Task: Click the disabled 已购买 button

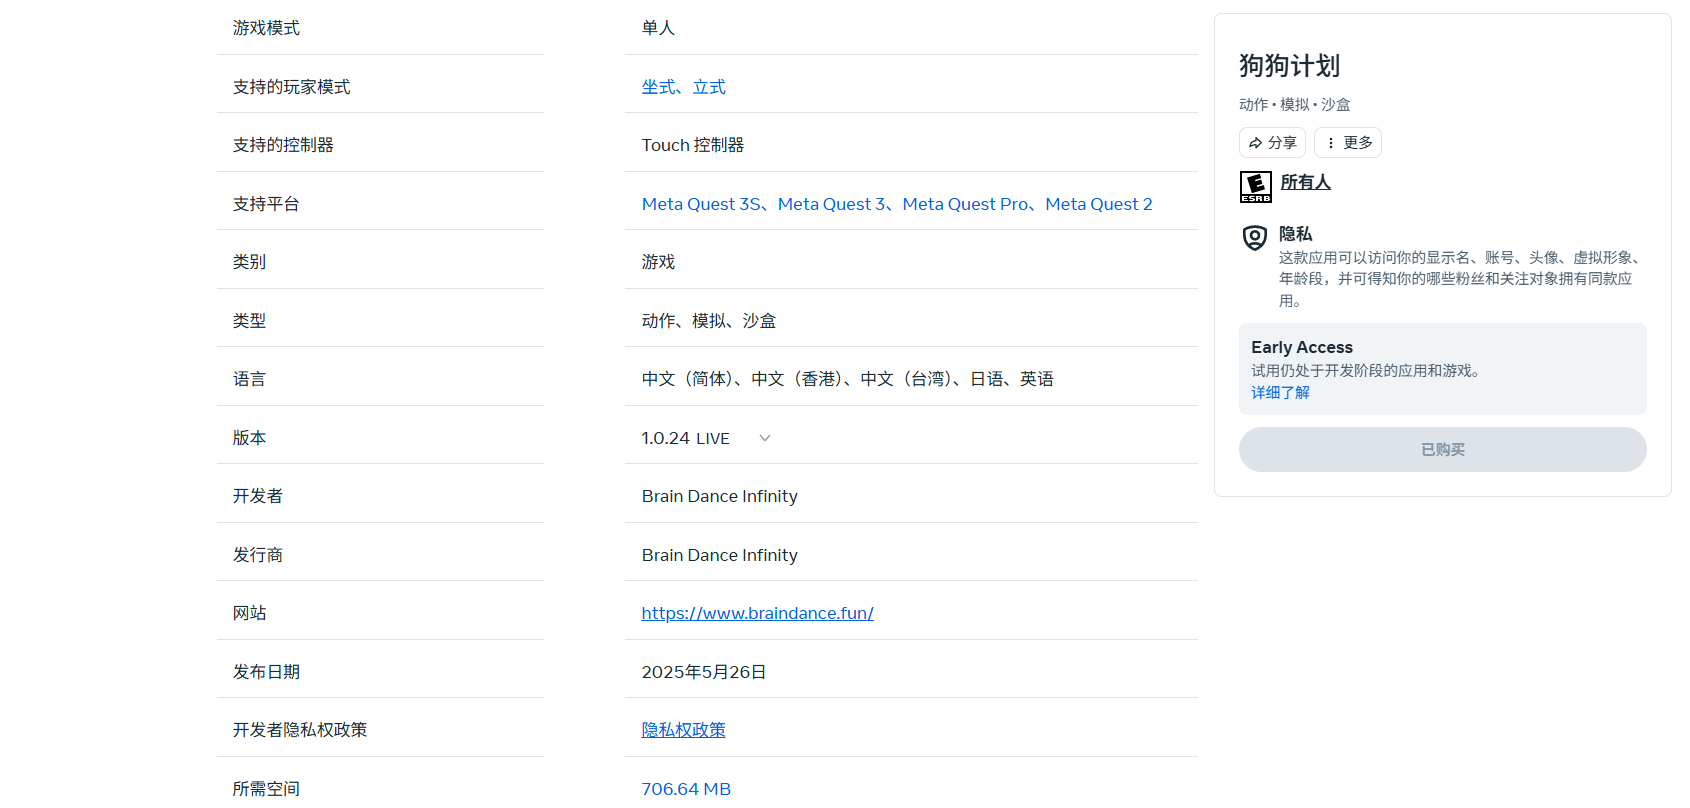Action: coord(1442,450)
